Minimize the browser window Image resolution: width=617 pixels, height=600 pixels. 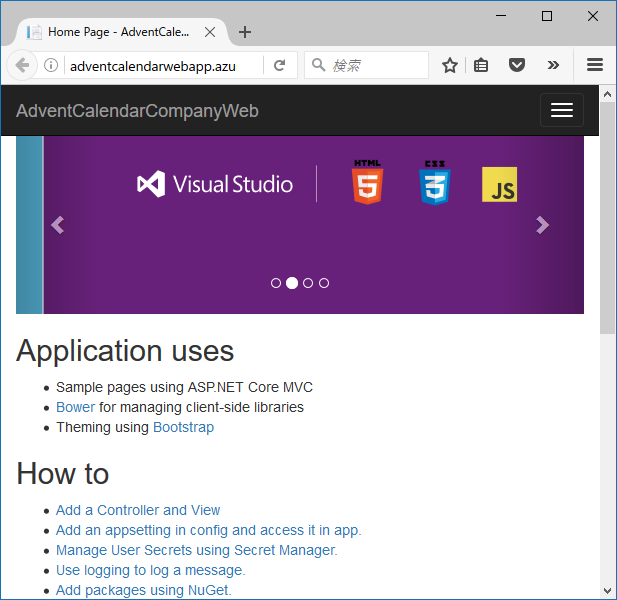pos(501,16)
